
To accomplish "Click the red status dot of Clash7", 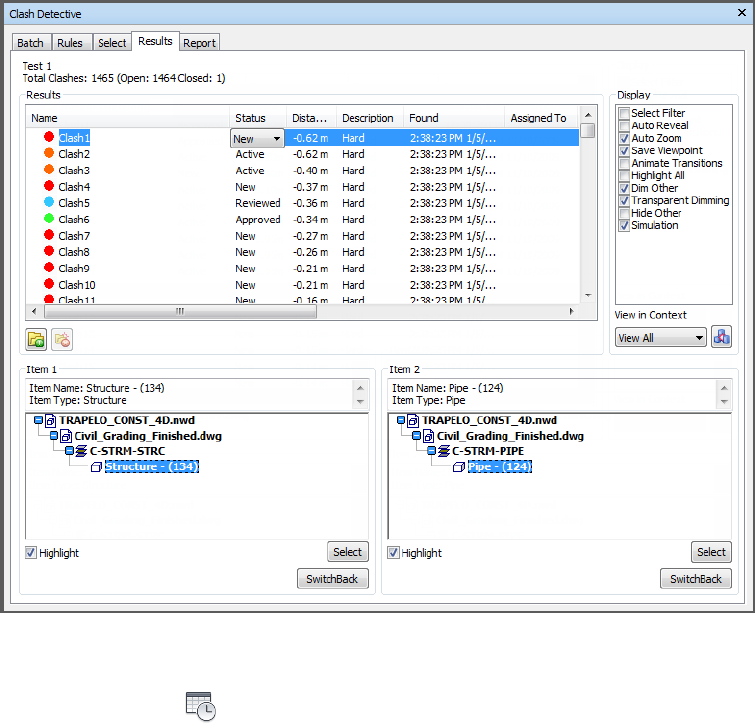I will [x=49, y=235].
